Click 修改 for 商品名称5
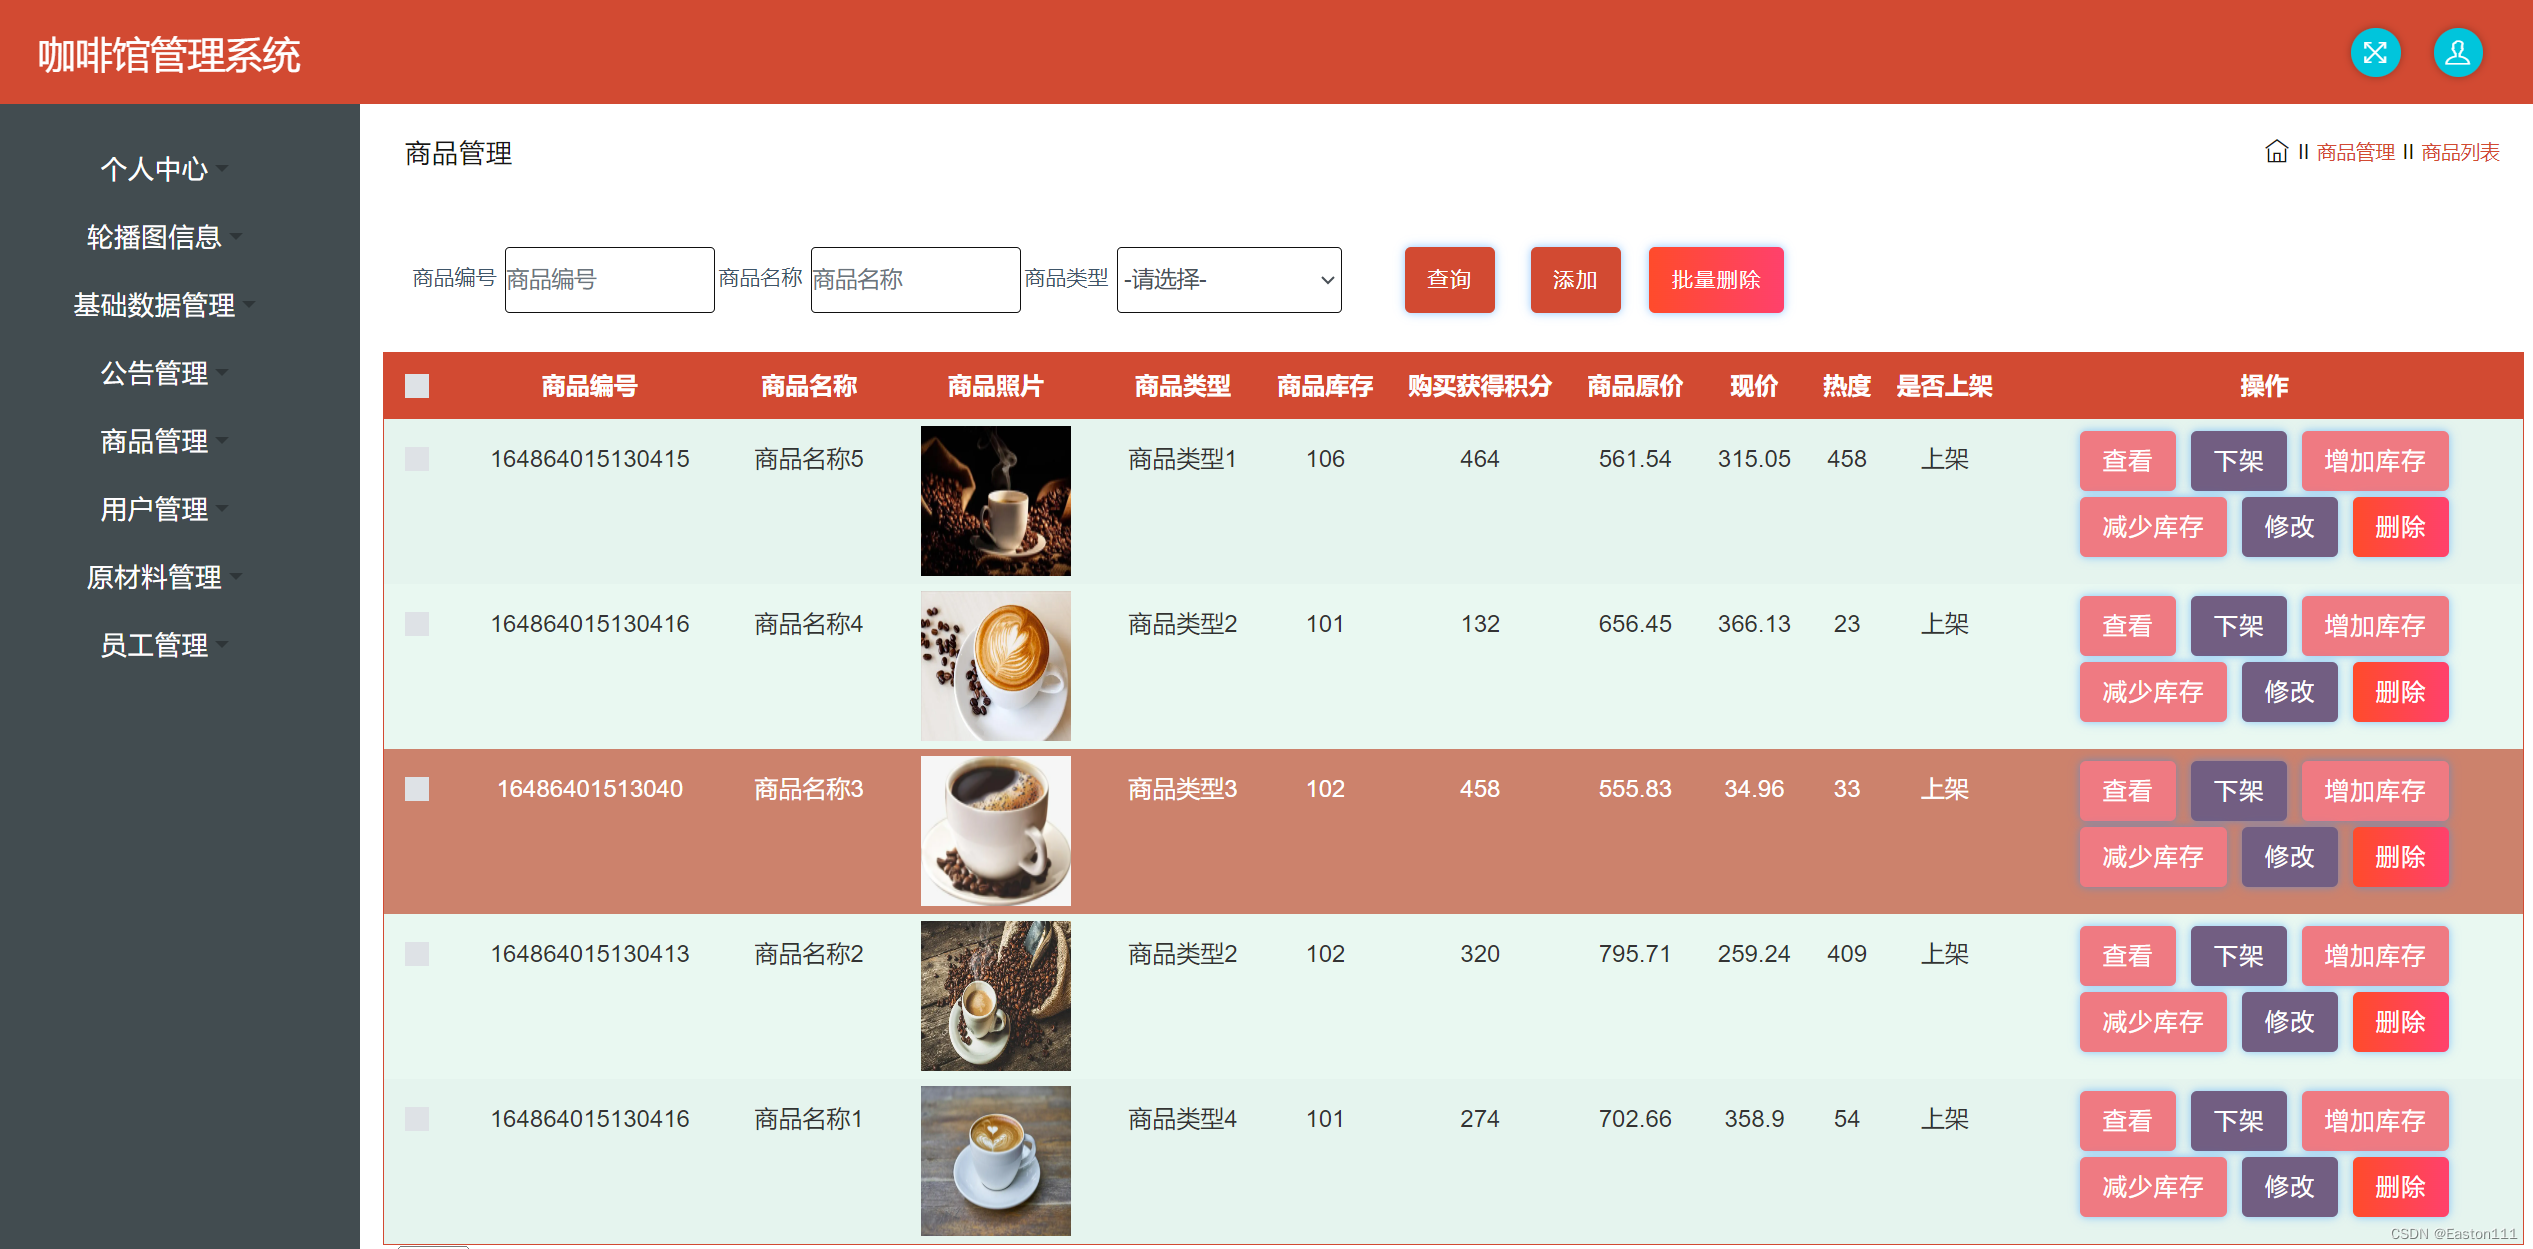This screenshot has height=1249, width=2533. (2289, 527)
